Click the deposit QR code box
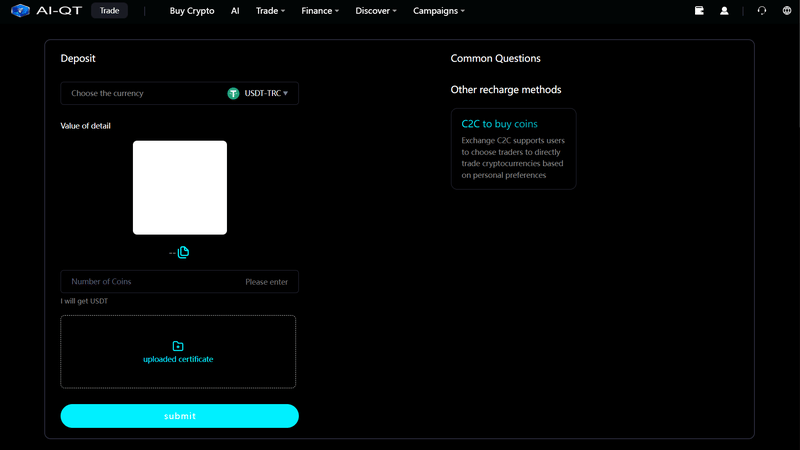 coord(180,188)
